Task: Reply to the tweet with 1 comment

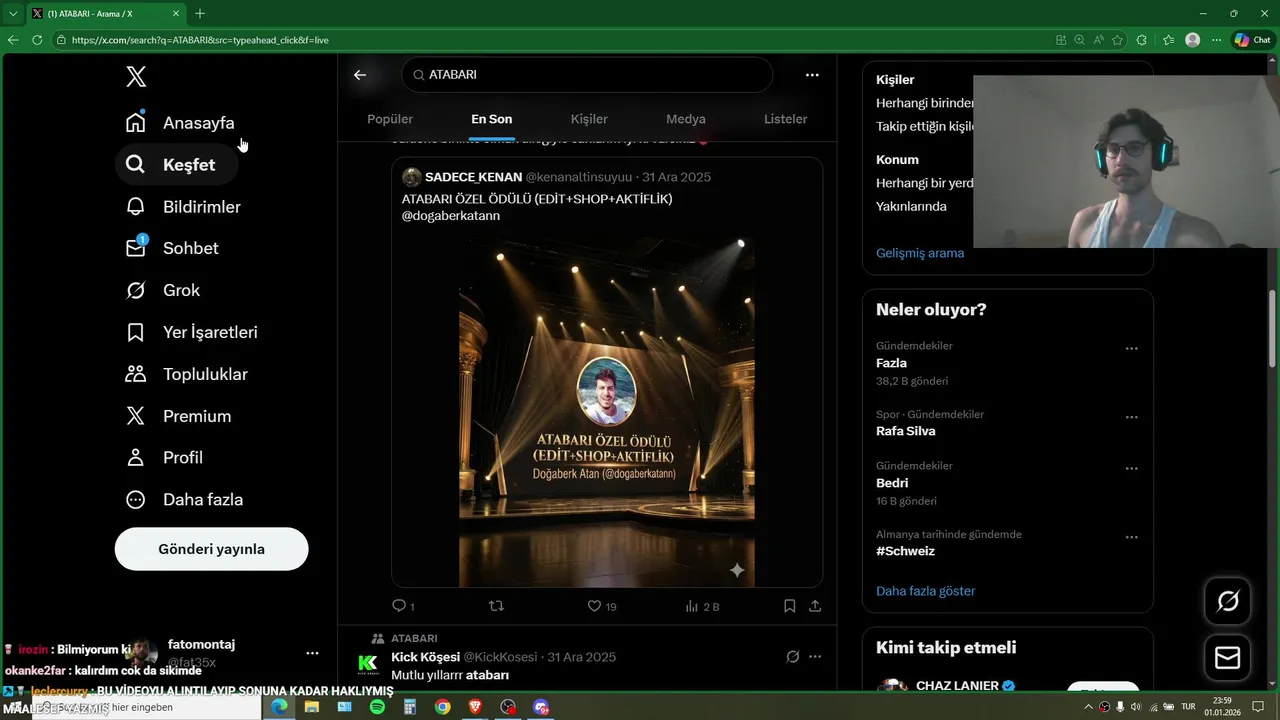Action: pyautogui.click(x=403, y=606)
